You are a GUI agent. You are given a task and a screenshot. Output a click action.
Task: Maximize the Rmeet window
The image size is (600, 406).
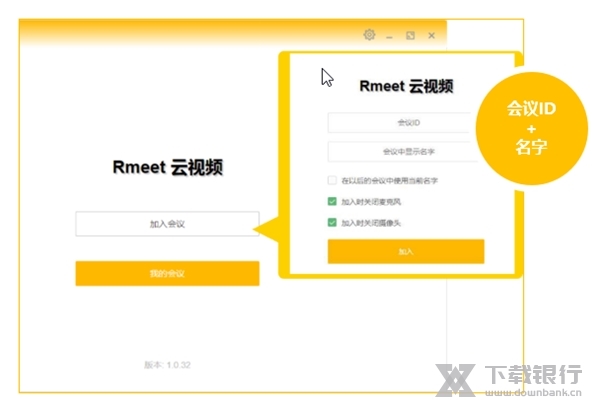coord(410,36)
